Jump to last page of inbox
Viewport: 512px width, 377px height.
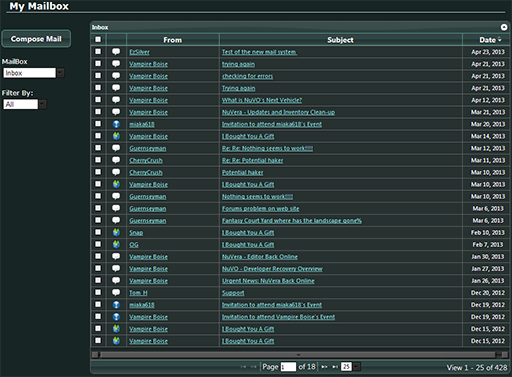click(x=335, y=367)
